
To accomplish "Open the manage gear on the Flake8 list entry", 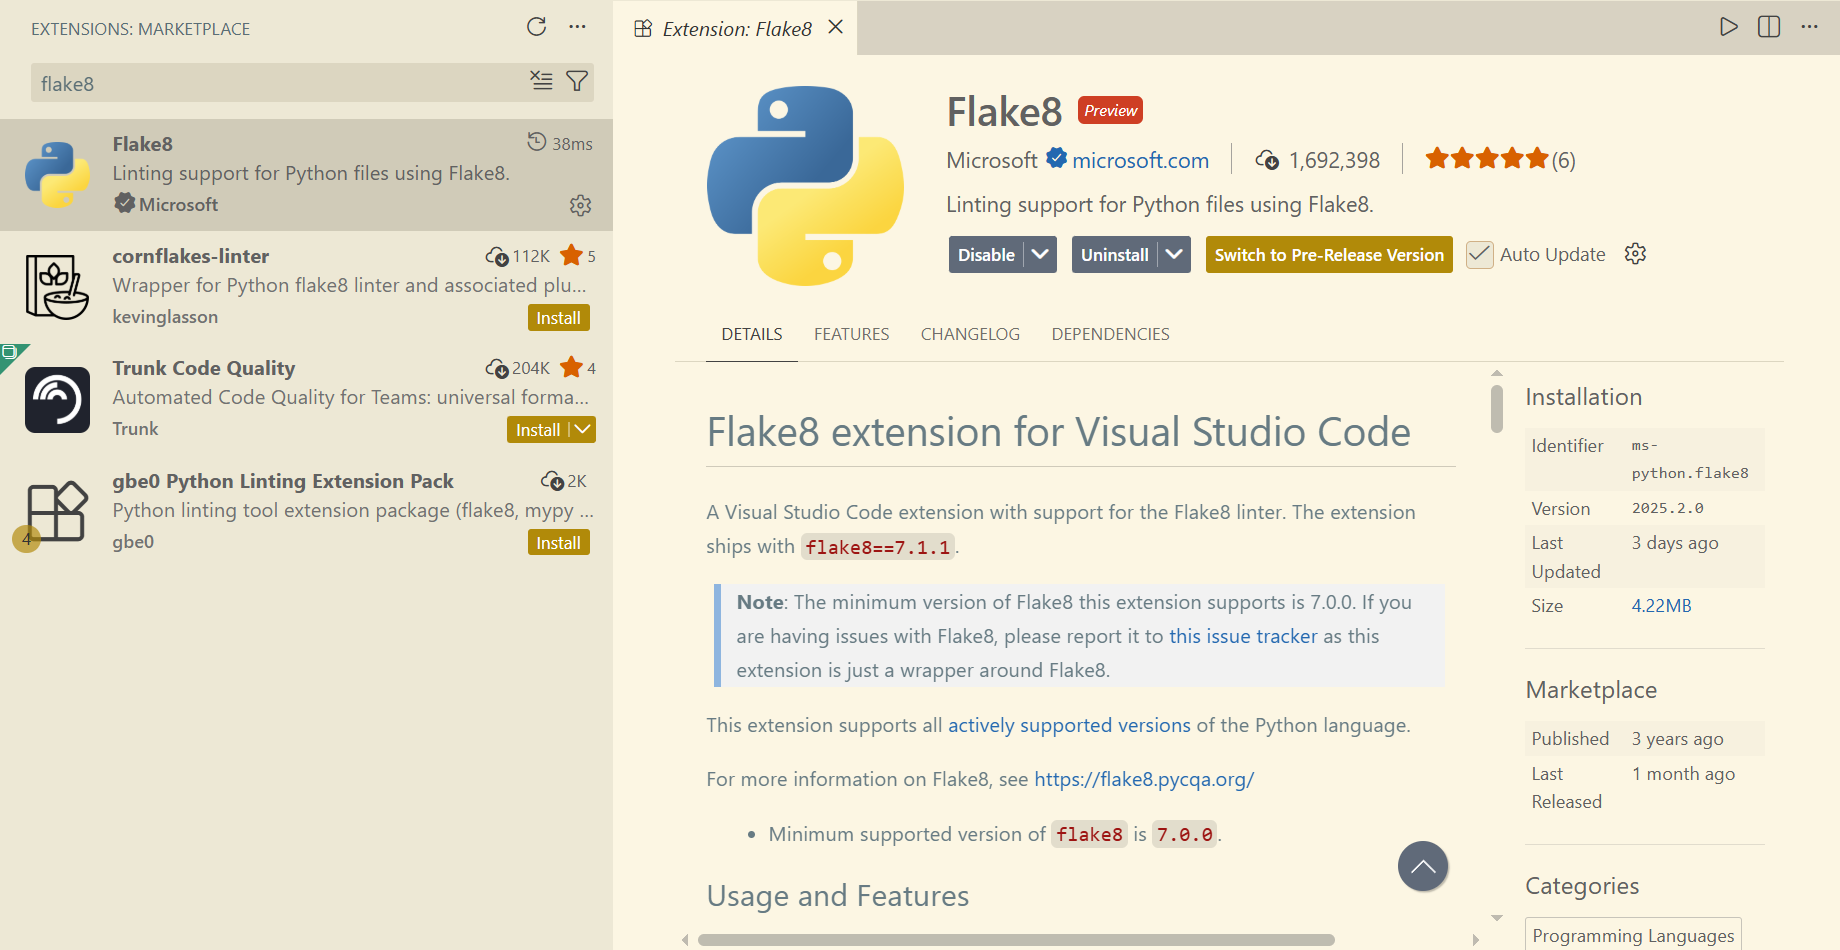I will 580,205.
